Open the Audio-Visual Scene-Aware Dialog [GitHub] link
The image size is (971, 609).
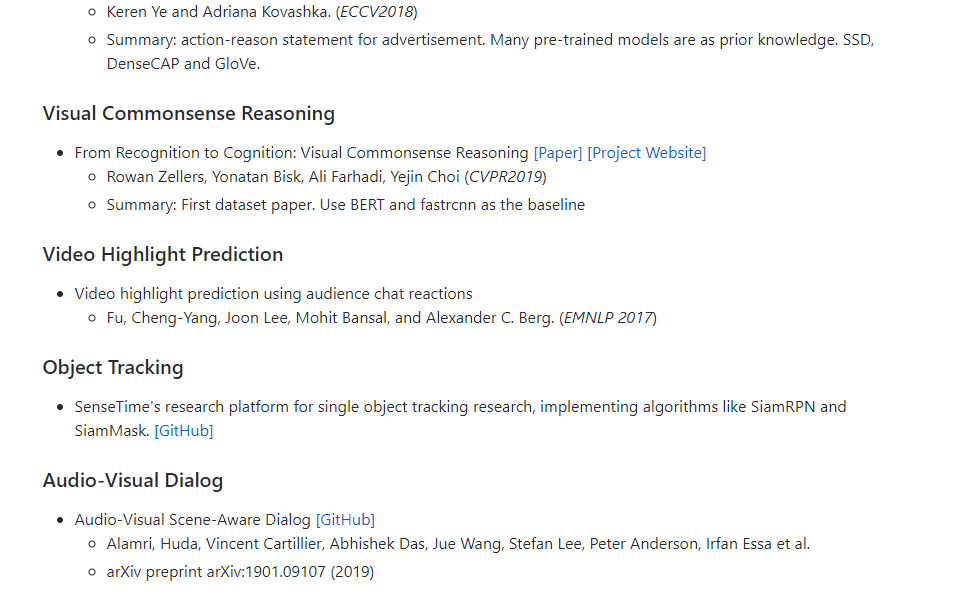(x=346, y=520)
